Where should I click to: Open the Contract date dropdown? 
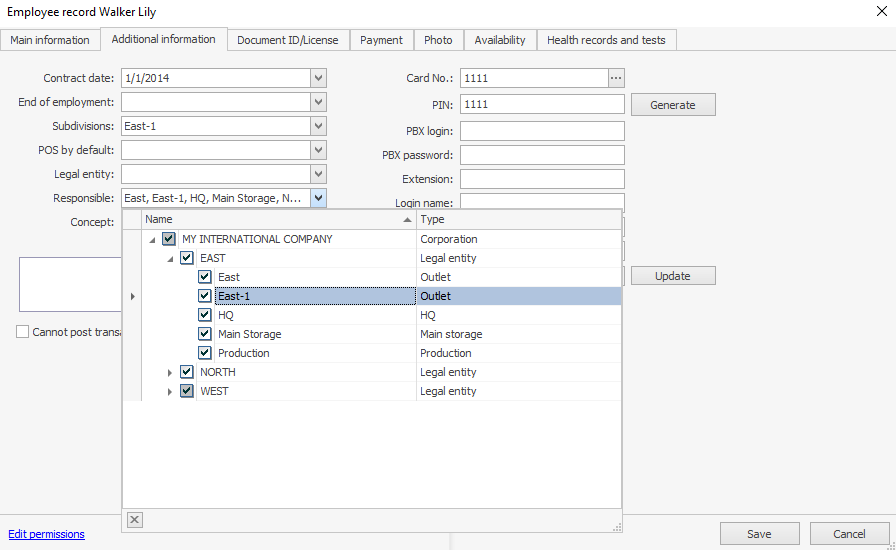318,78
